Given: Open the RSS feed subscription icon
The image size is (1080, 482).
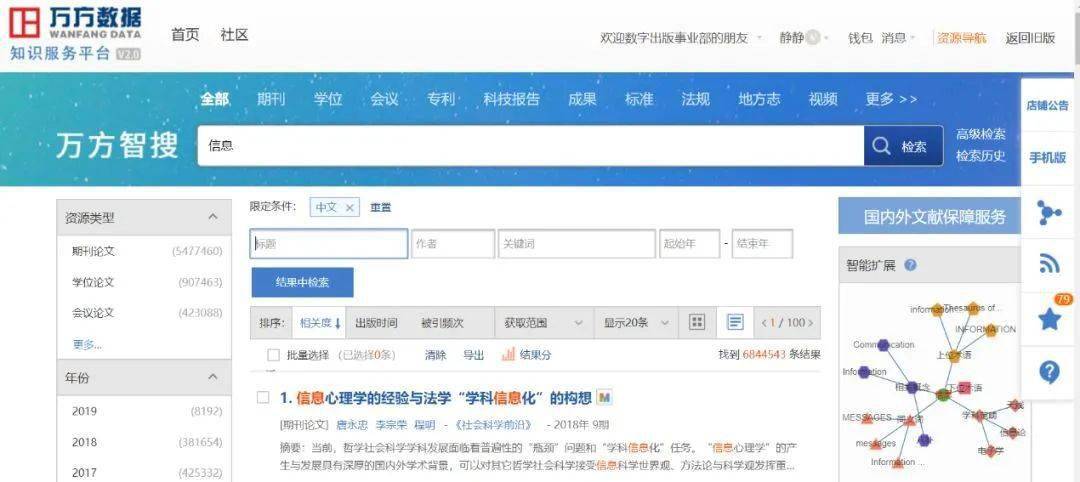Looking at the screenshot, I should (x=1049, y=264).
